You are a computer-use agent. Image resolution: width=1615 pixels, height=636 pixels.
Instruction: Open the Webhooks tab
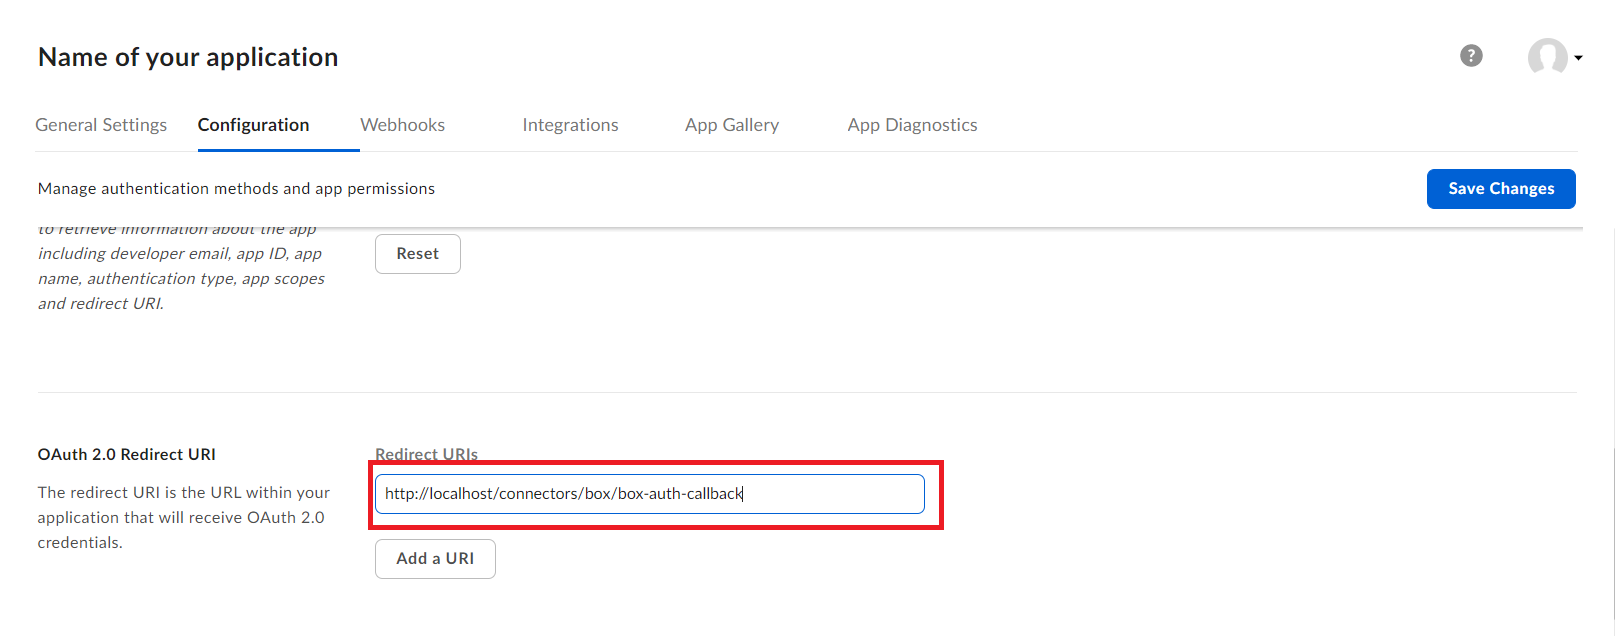(x=402, y=125)
